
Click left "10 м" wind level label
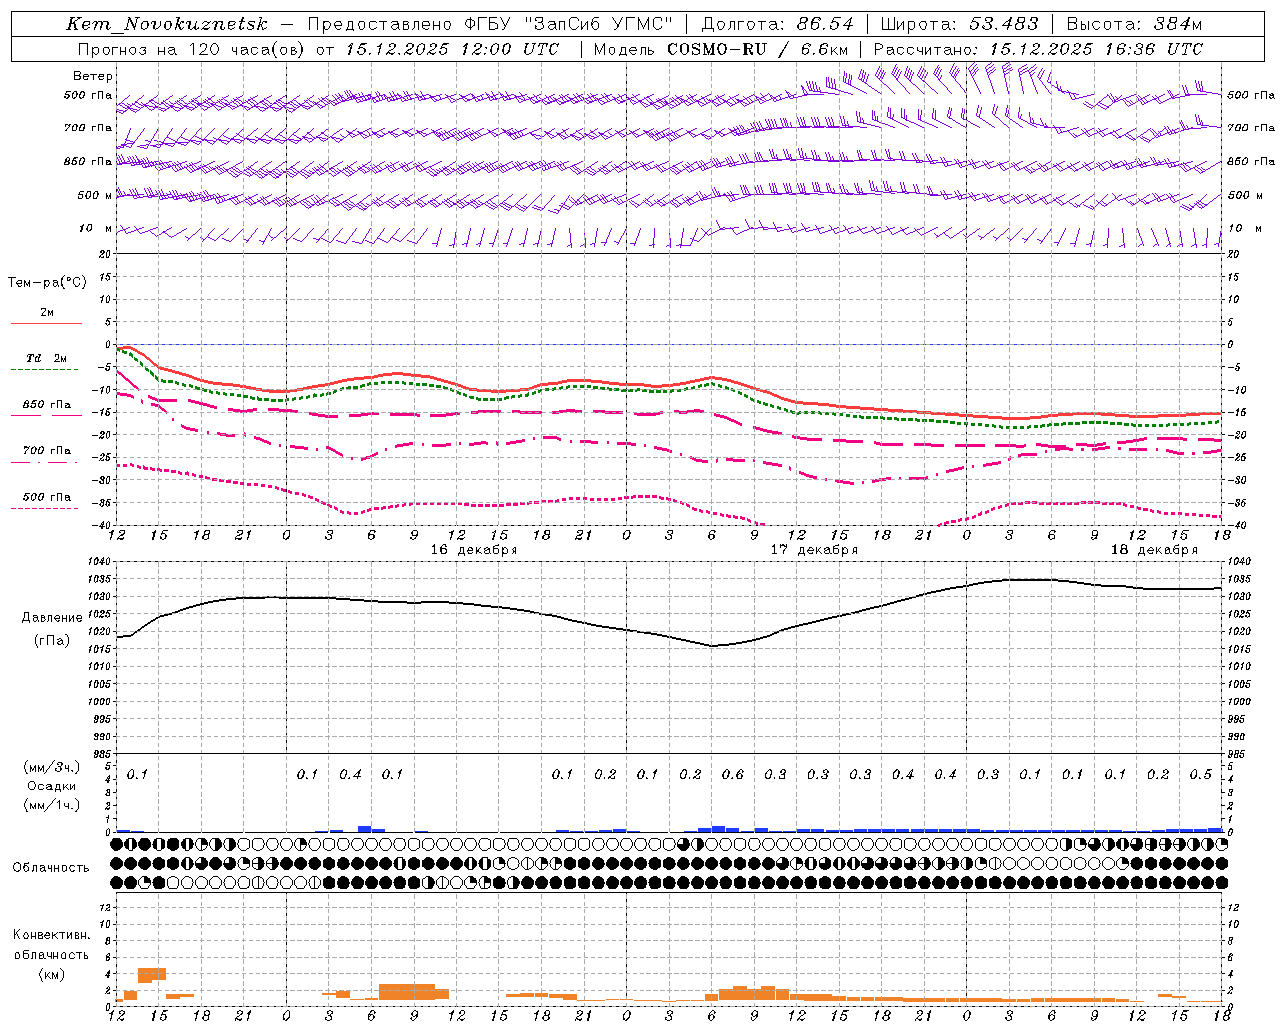95,228
